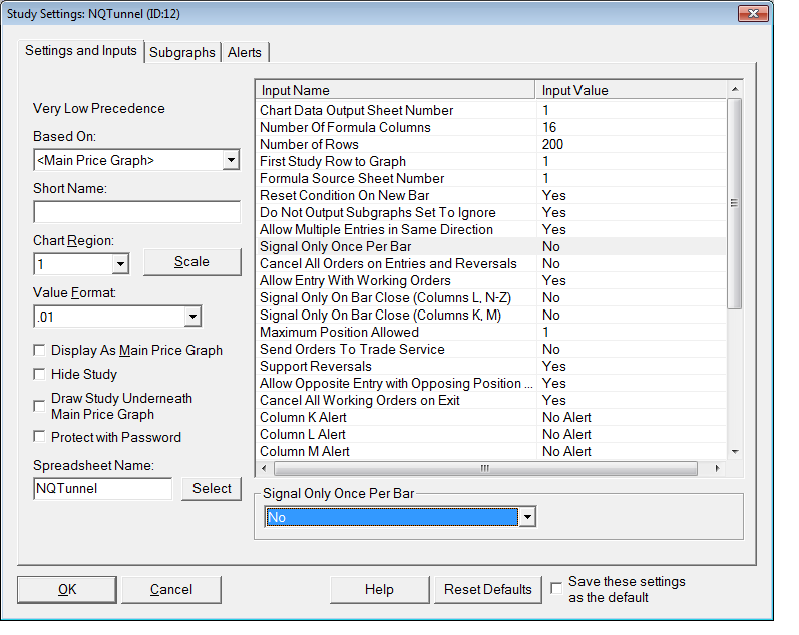The width and height of the screenshot is (799, 635).
Task: Click the Input Value column header
Action: coord(631,90)
